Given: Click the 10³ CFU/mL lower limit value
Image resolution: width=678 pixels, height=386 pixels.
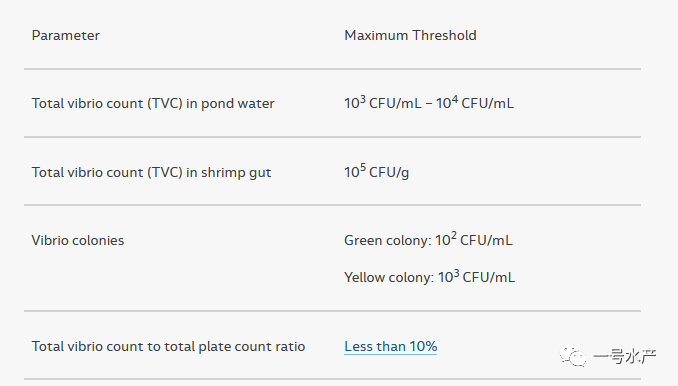Looking at the screenshot, I should tap(383, 103).
